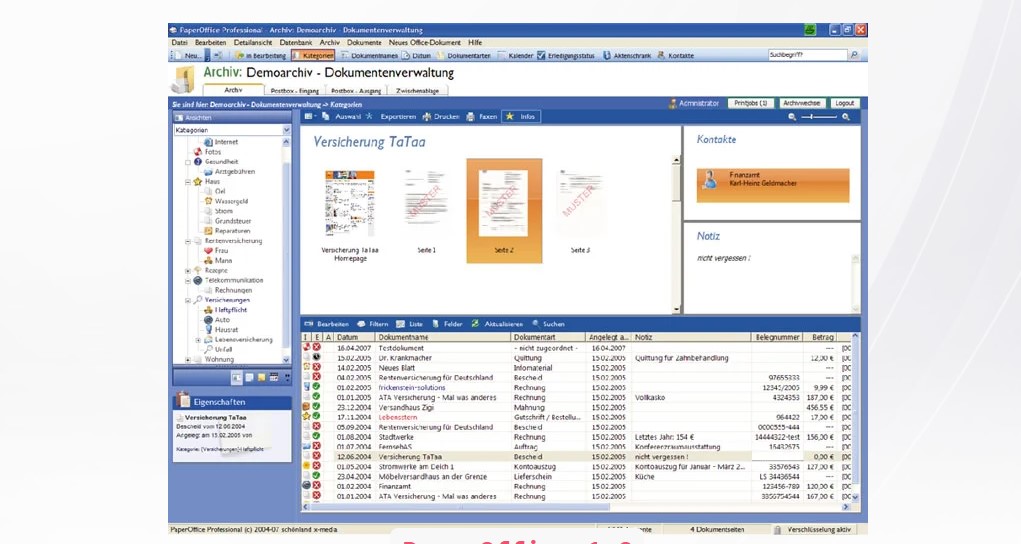1021x544 pixels.
Task: Select the Haftpflicht category in the tree
Action: coord(231,310)
